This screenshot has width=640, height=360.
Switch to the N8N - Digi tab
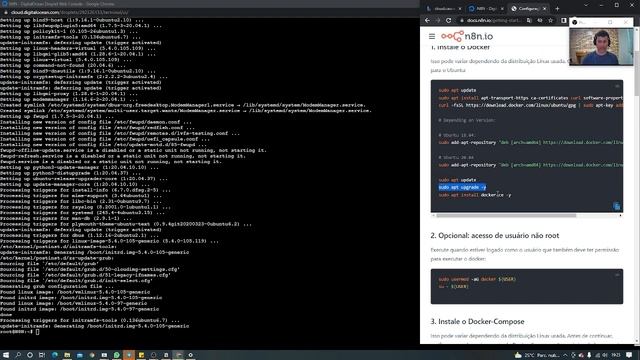click(x=485, y=9)
